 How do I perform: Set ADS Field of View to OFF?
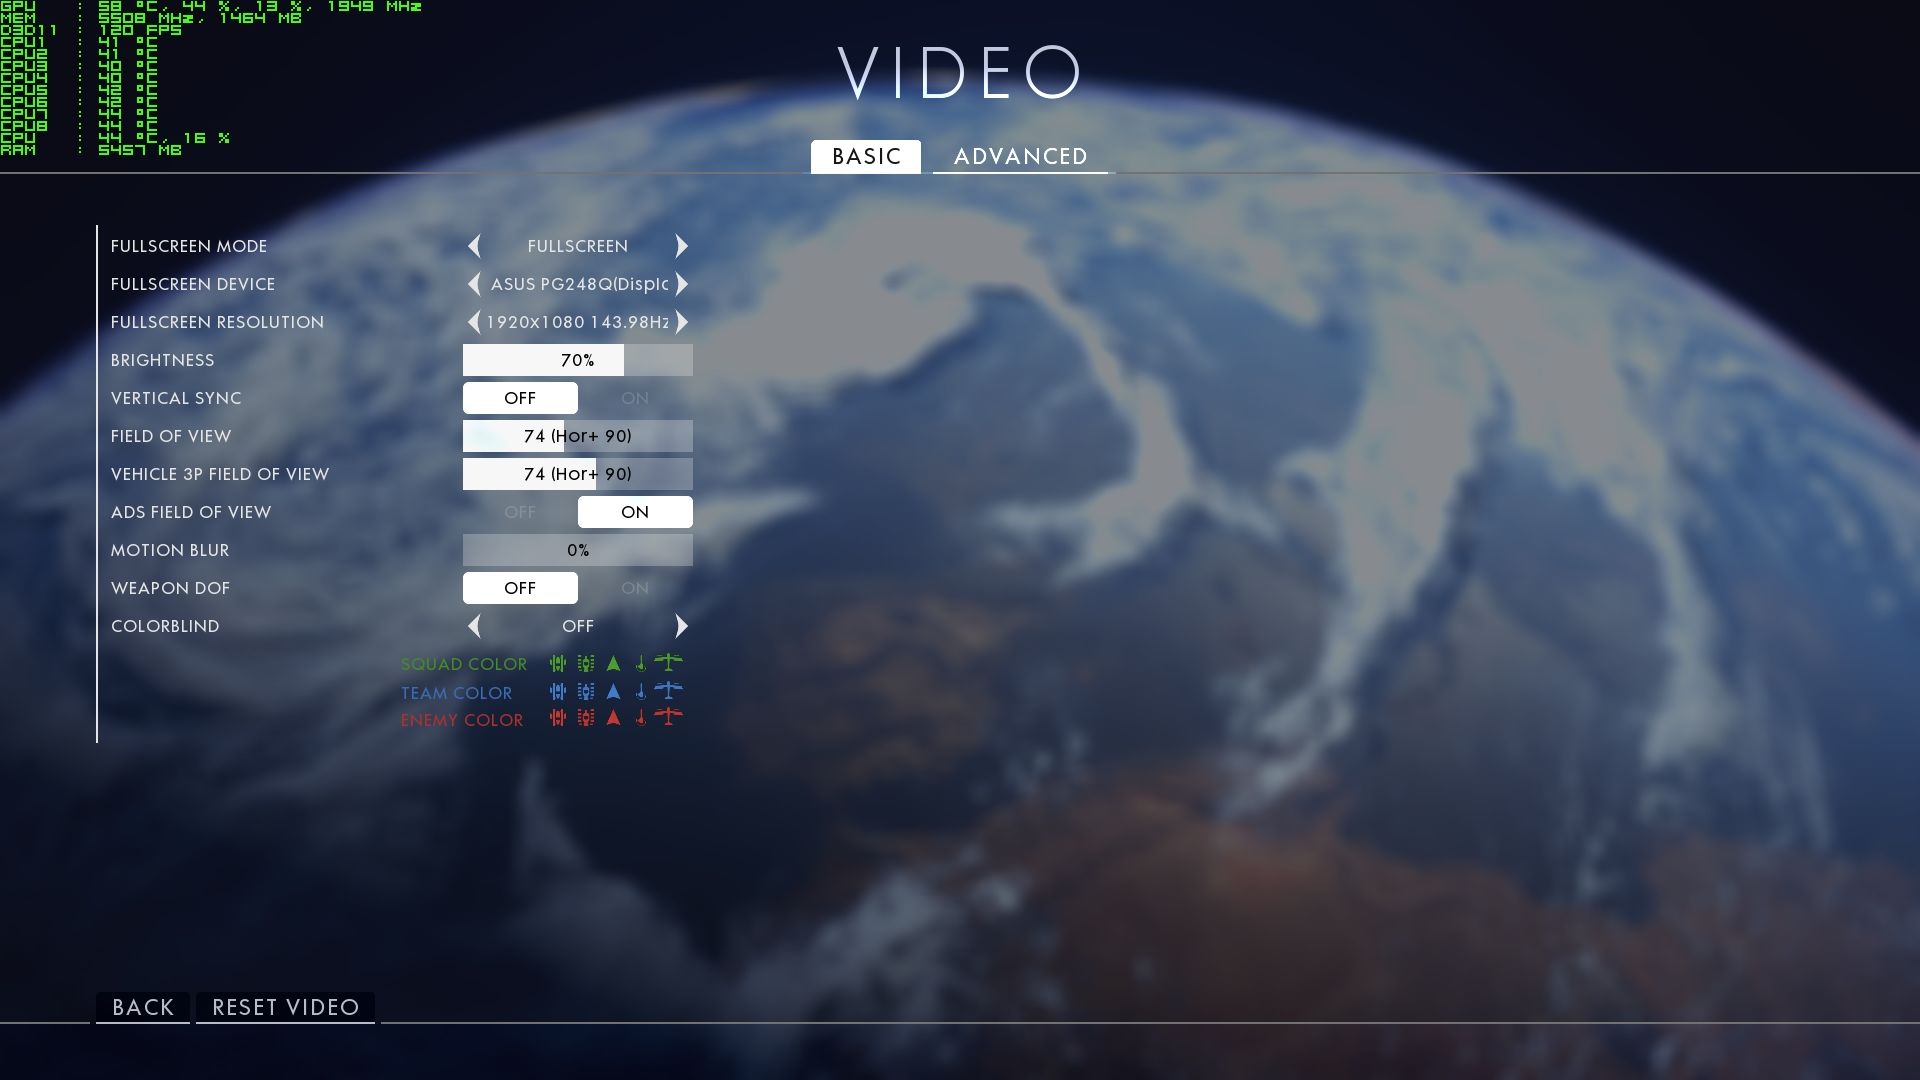point(520,512)
